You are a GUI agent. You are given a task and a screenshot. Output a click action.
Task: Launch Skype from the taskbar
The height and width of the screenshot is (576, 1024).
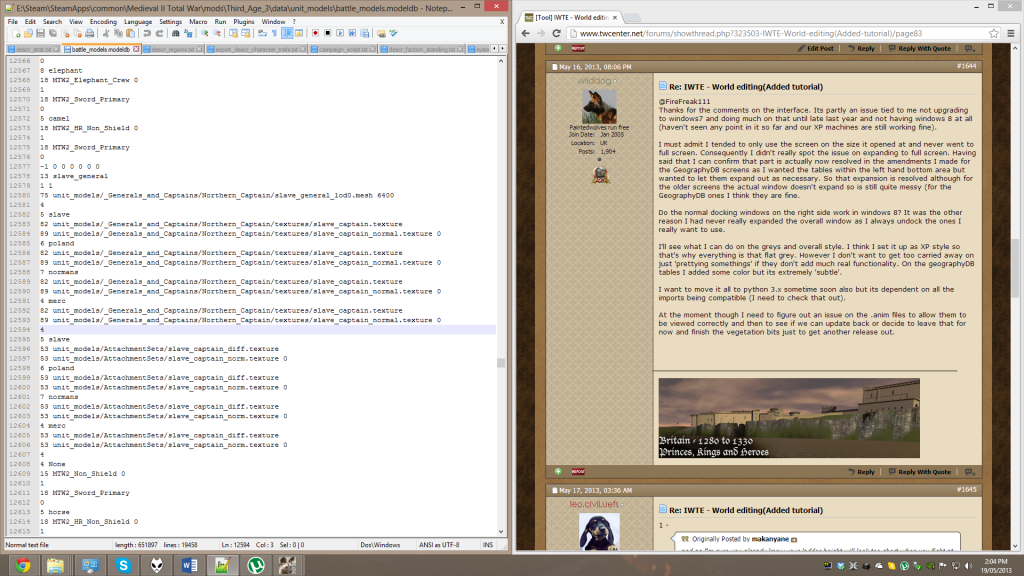tap(122, 565)
